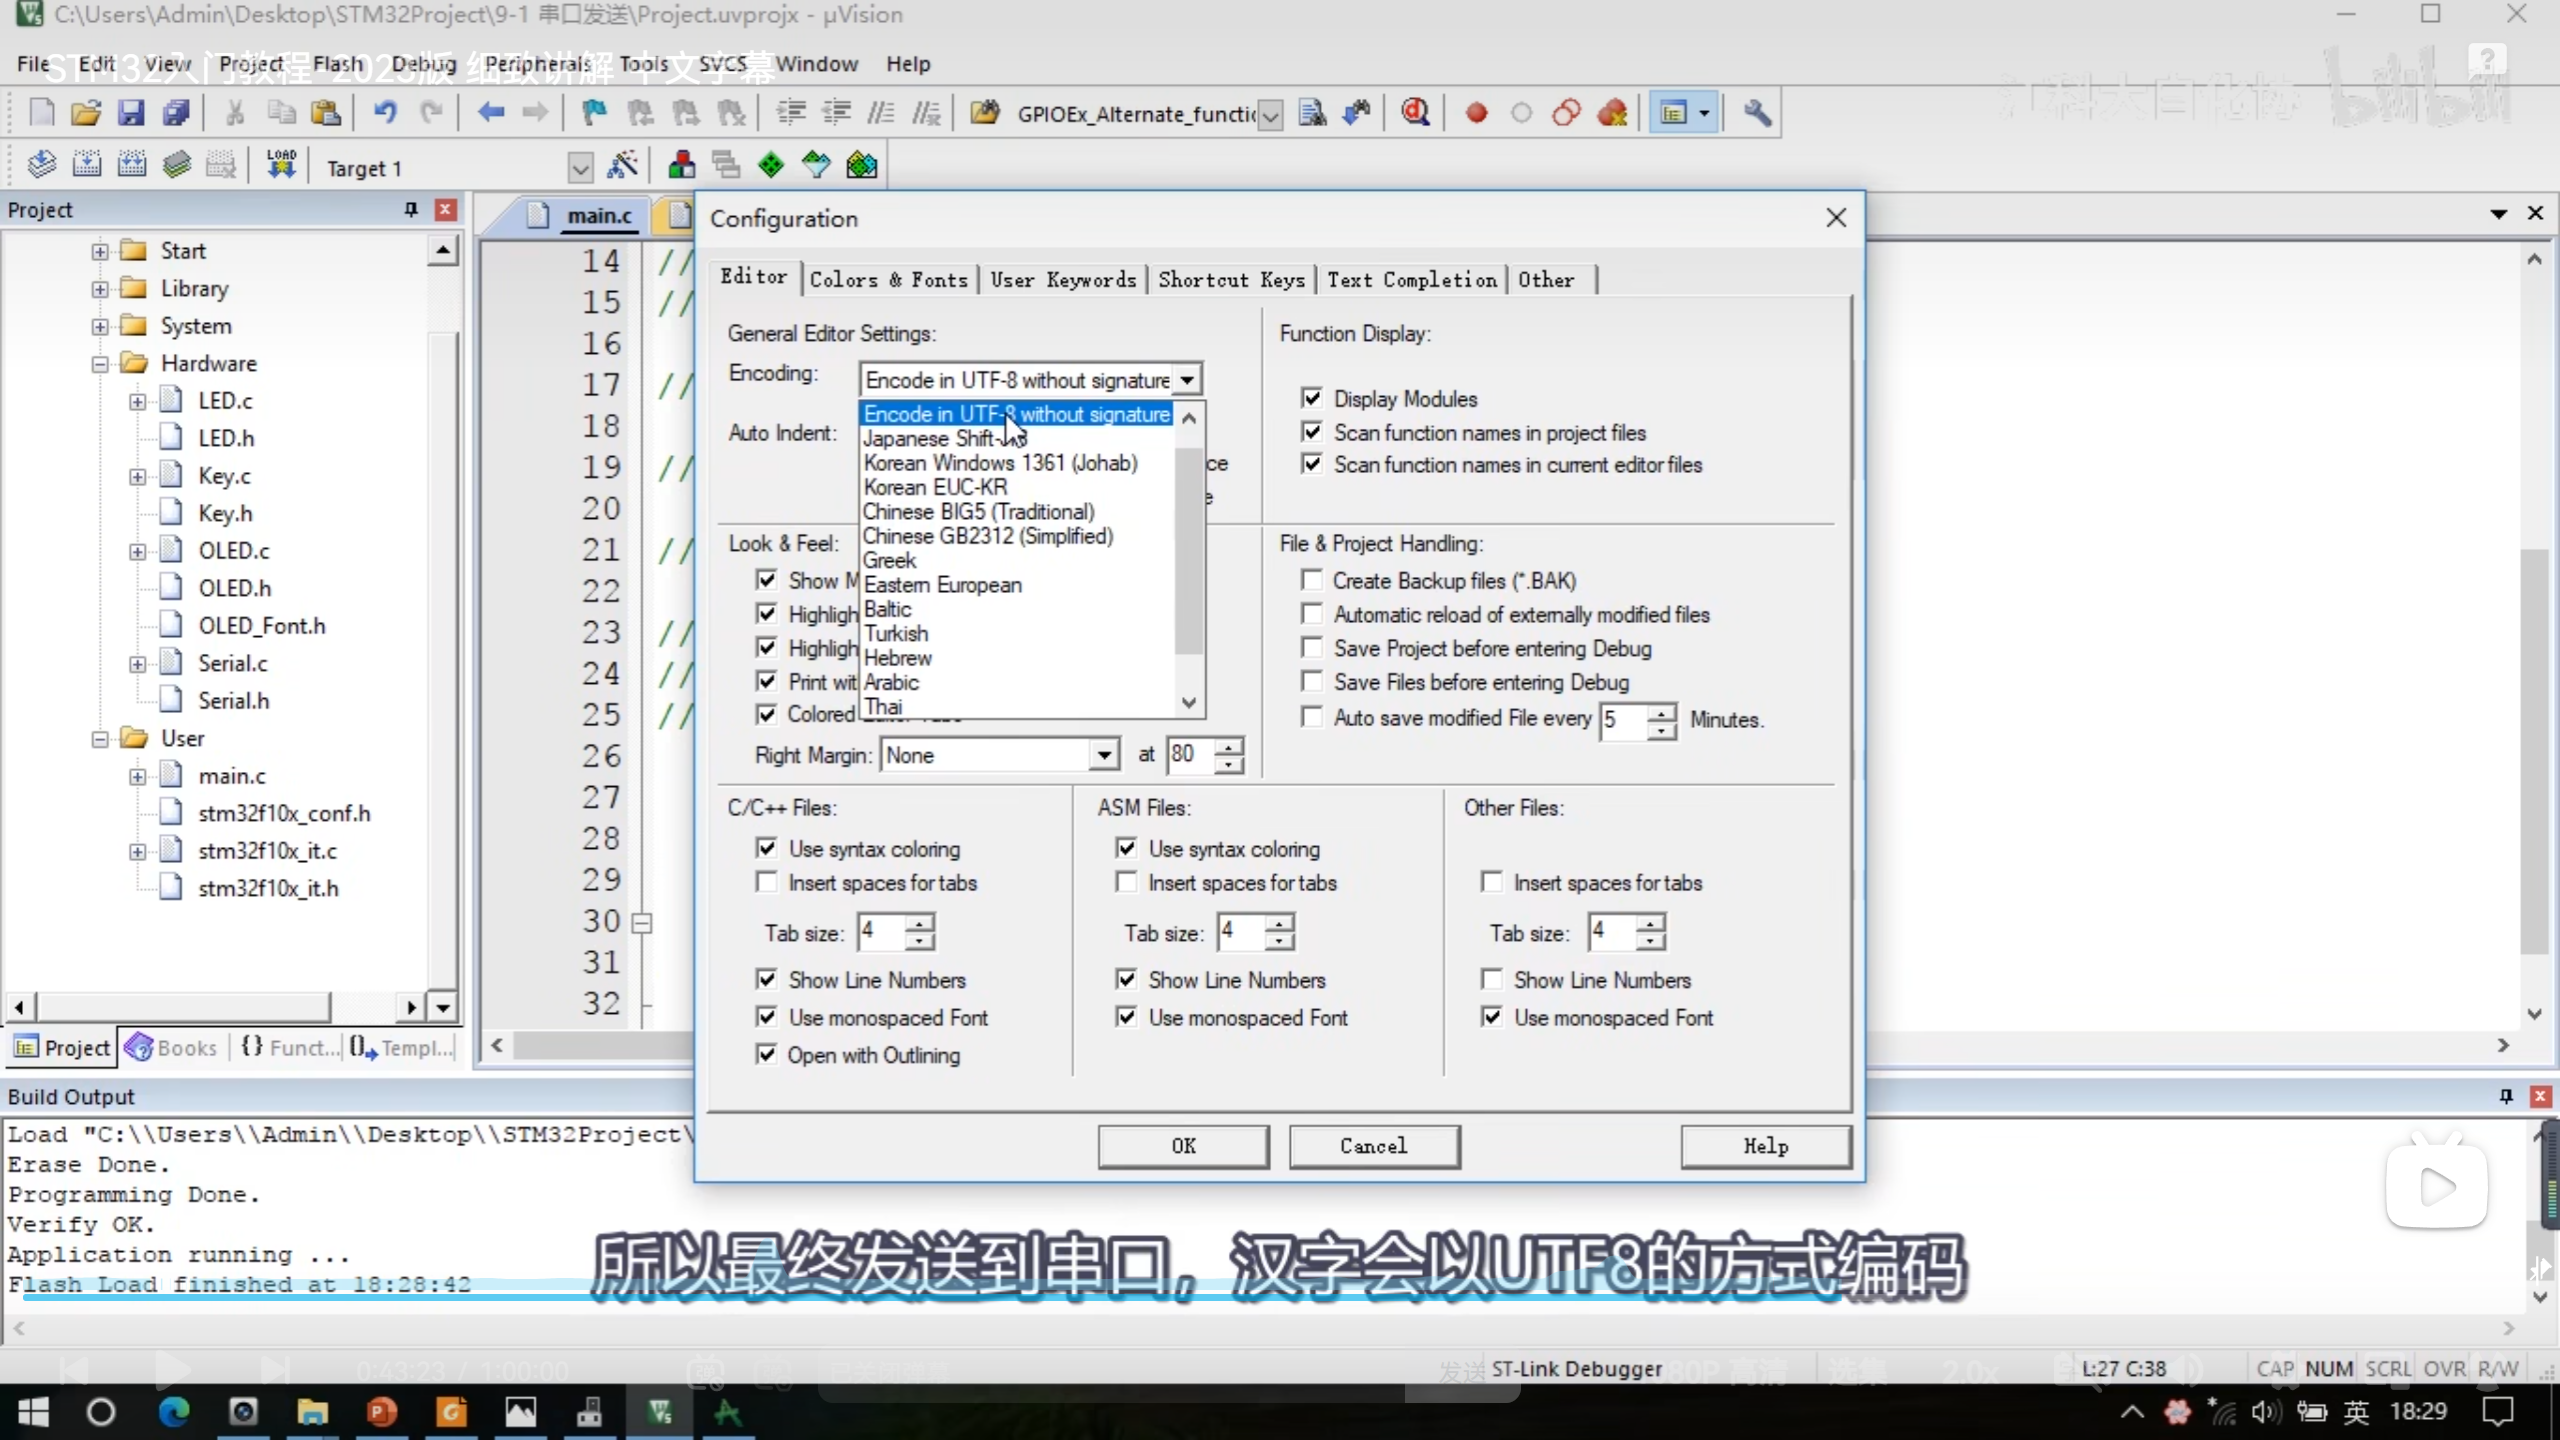Viewport: 2560px width, 1440px height.
Task: Click the Download LOAD toolbar icon
Action: click(x=281, y=165)
